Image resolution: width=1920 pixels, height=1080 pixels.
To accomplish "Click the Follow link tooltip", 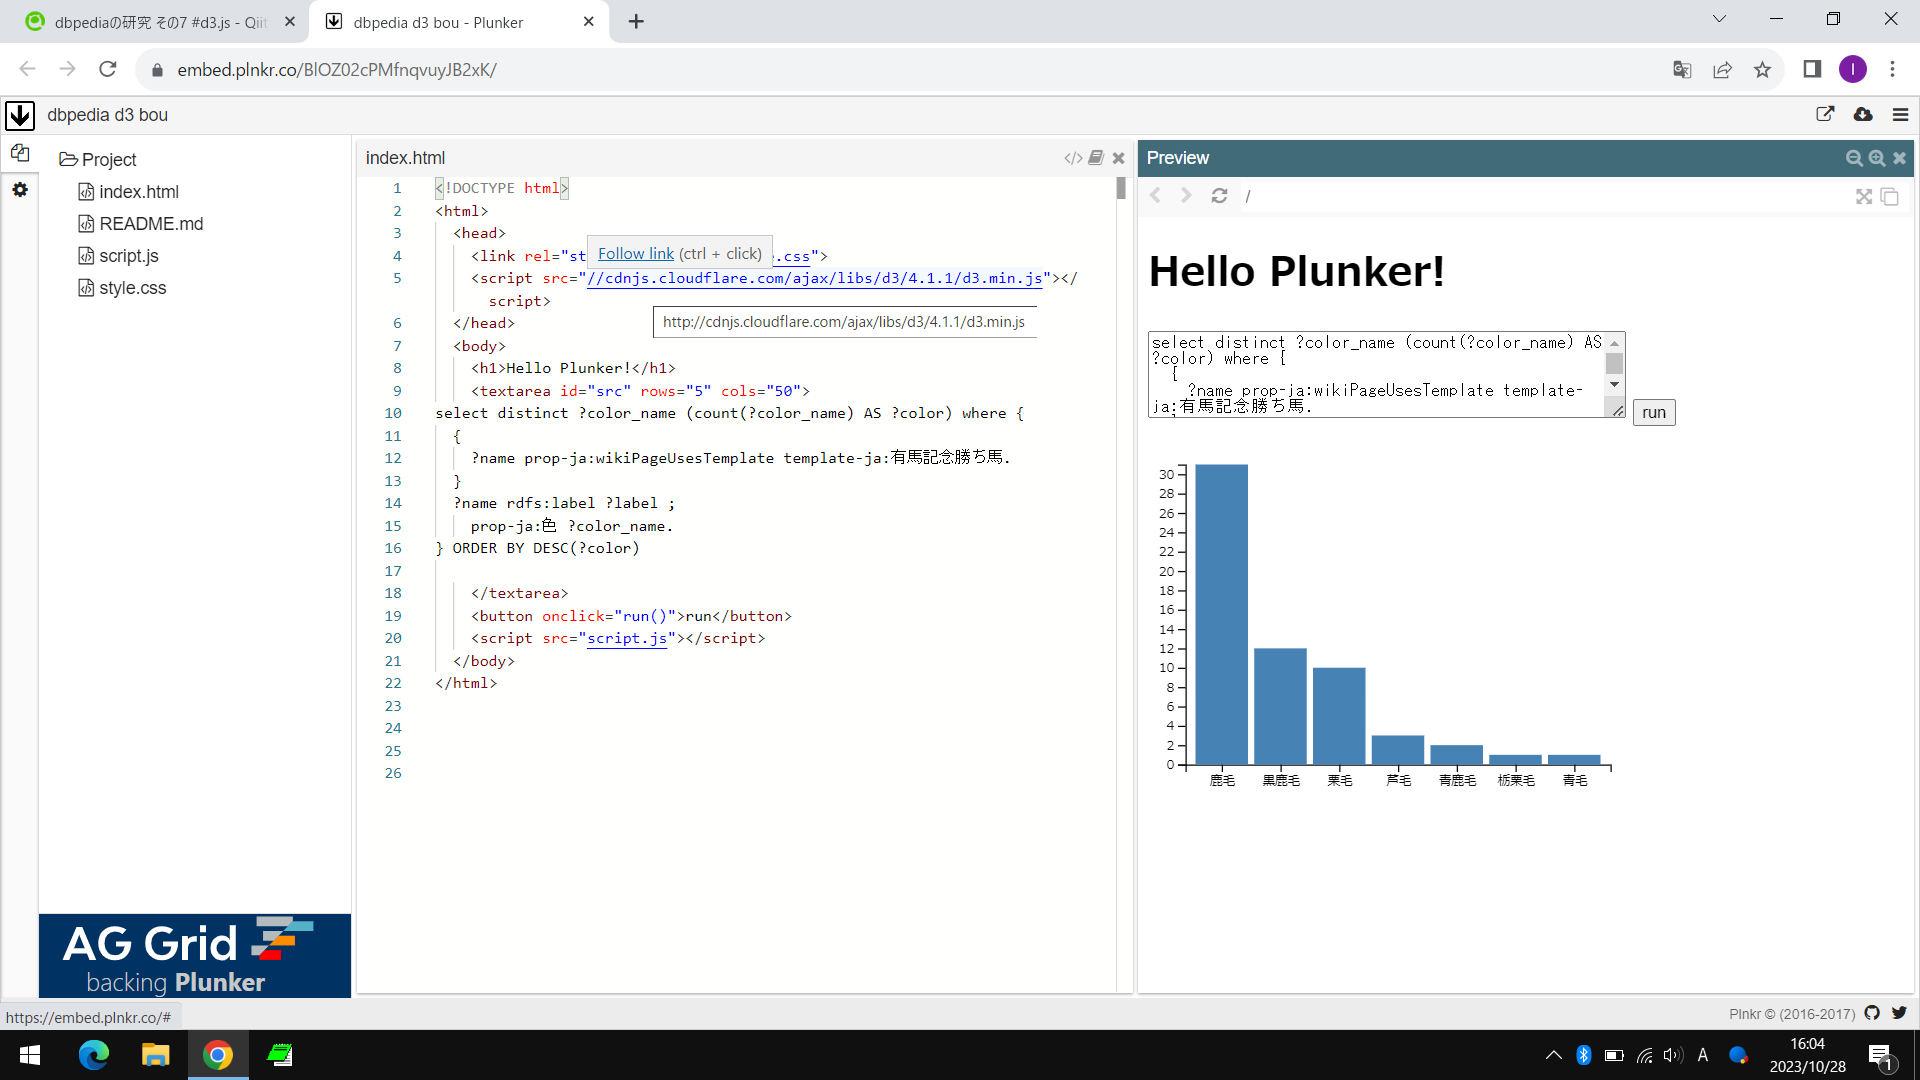I will coord(636,254).
